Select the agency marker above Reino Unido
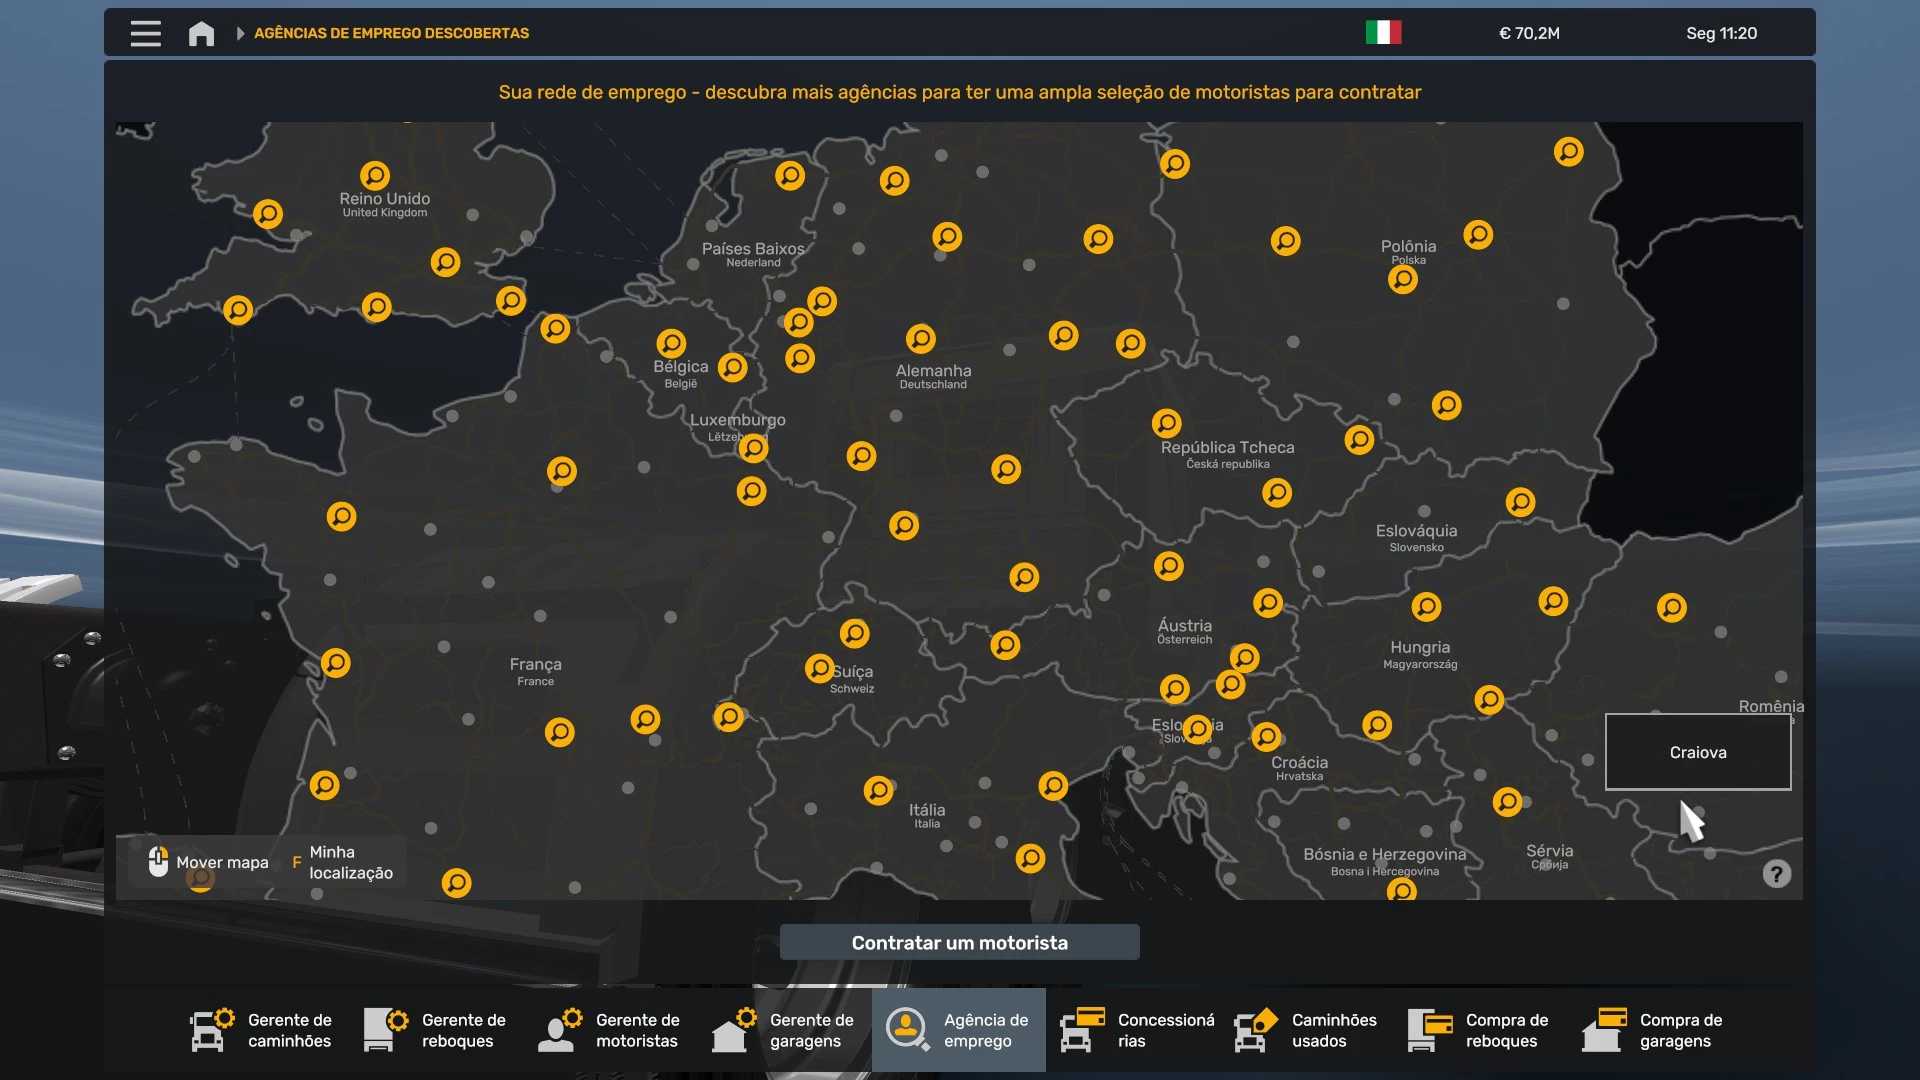This screenshot has height=1080, width=1920. click(x=375, y=176)
